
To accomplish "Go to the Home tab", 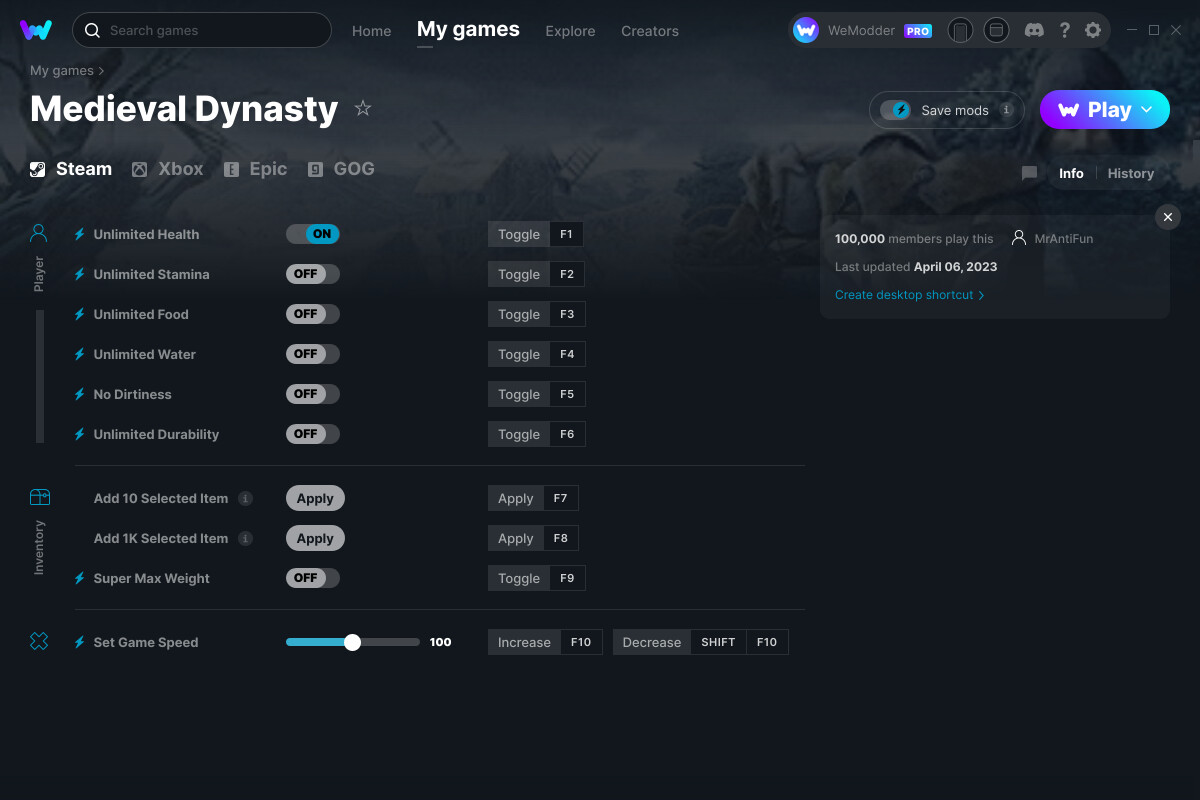I will (372, 31).
